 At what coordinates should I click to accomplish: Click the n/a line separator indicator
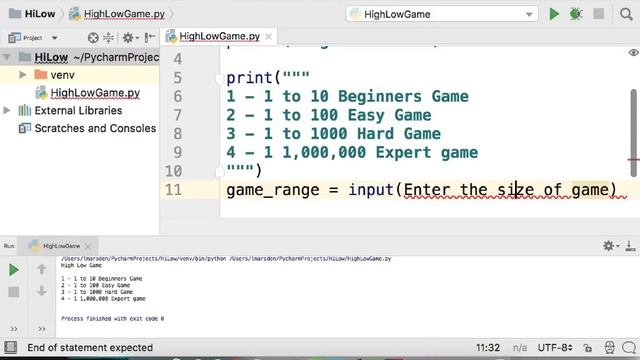520,348
